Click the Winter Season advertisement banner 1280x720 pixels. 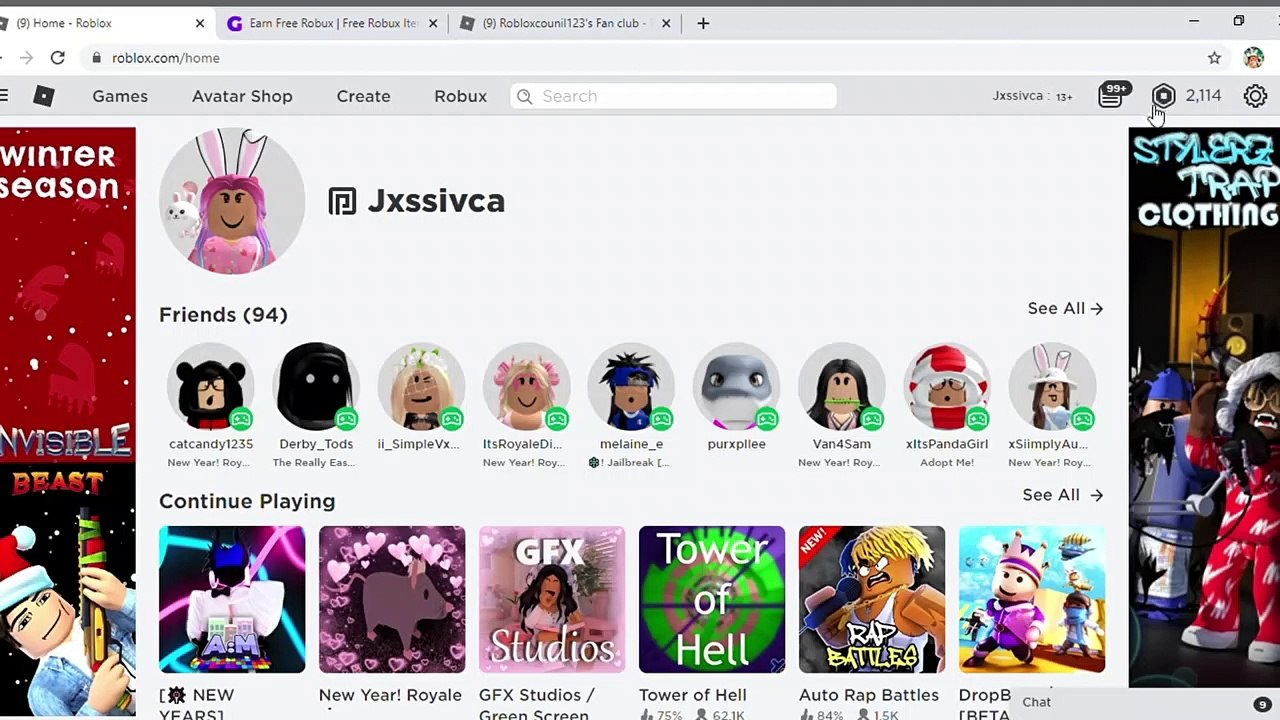68,420
